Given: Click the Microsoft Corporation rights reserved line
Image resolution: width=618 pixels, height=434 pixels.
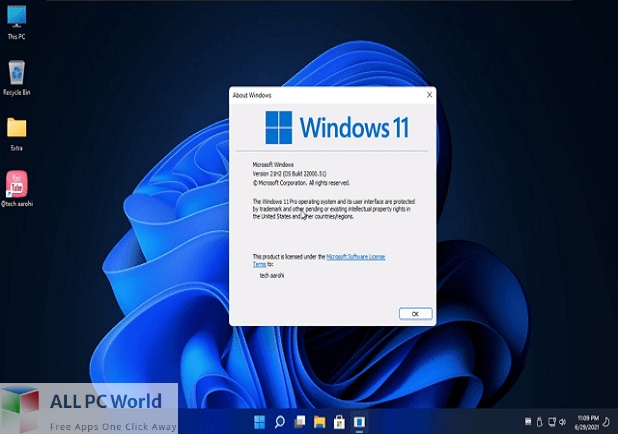Looking at the screenshot, I should 301,183.
